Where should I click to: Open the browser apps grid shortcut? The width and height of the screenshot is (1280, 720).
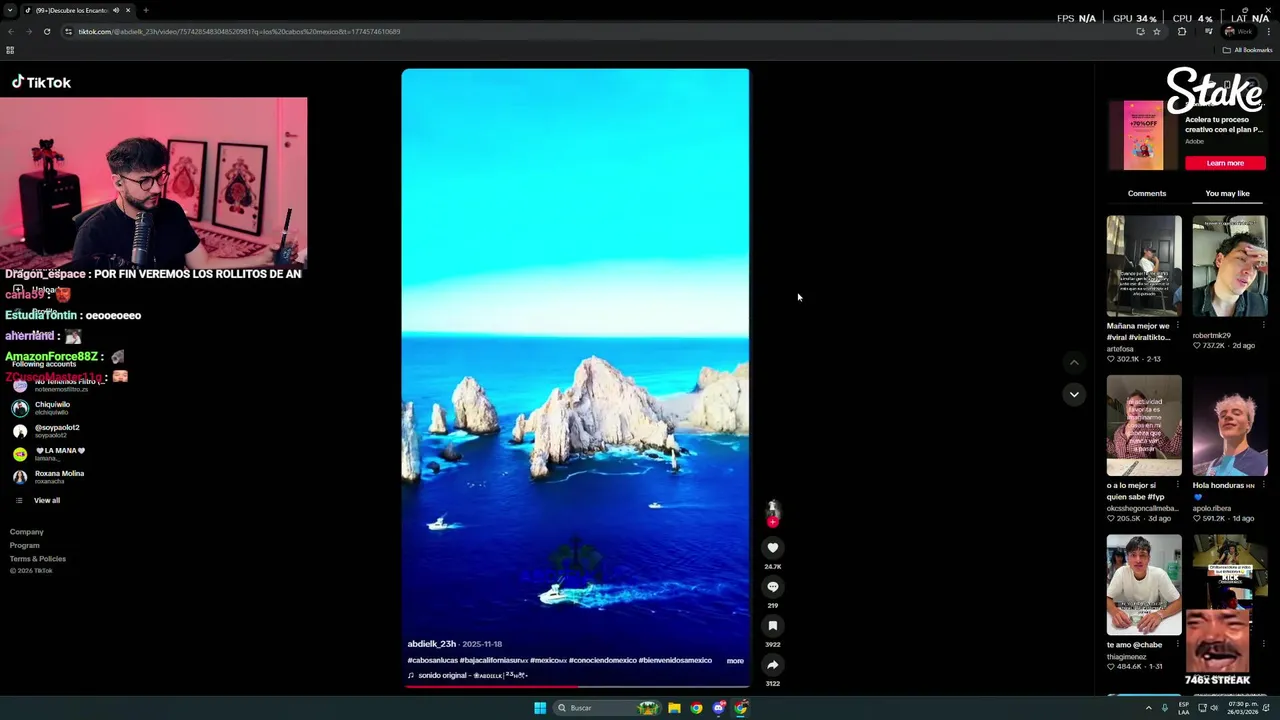click(x=10, y=50)
